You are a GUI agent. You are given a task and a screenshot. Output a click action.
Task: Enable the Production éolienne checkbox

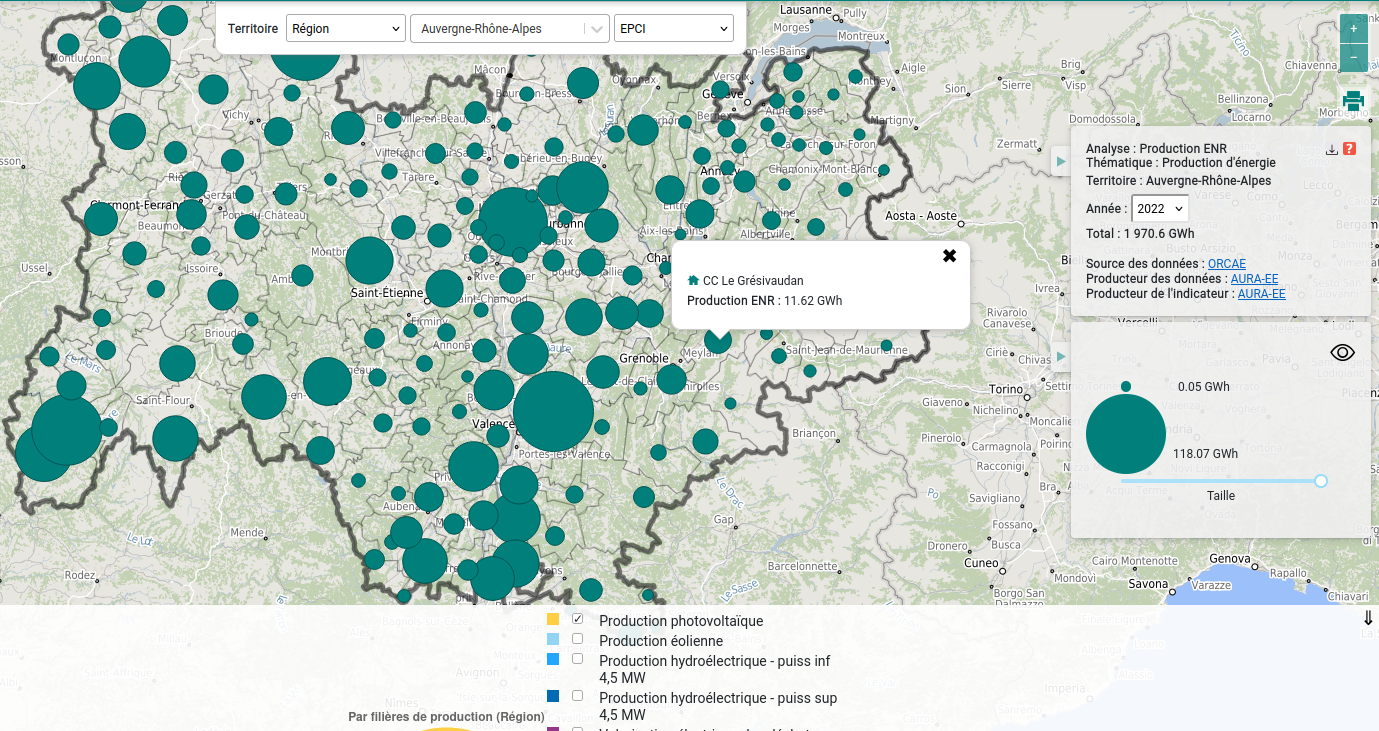577,639
